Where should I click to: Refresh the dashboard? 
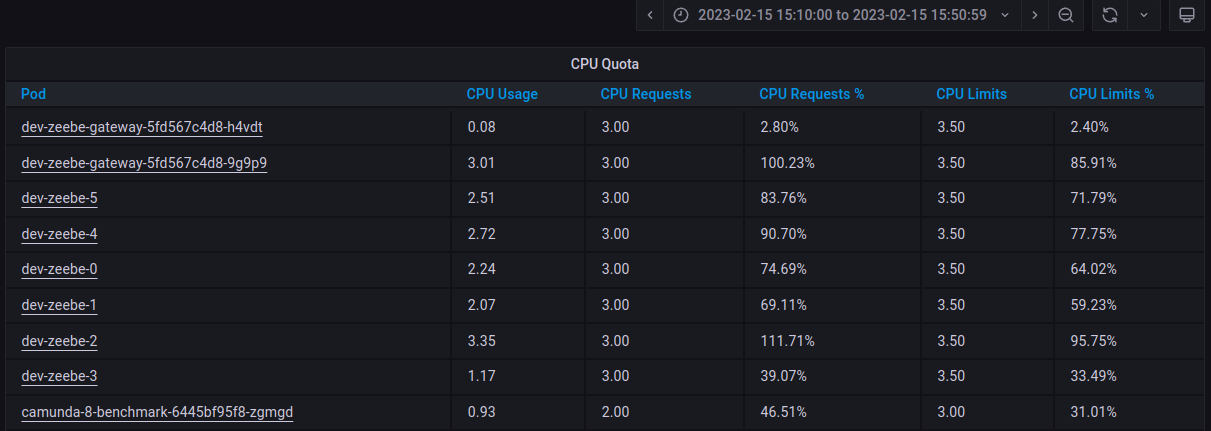[1109, 15]
